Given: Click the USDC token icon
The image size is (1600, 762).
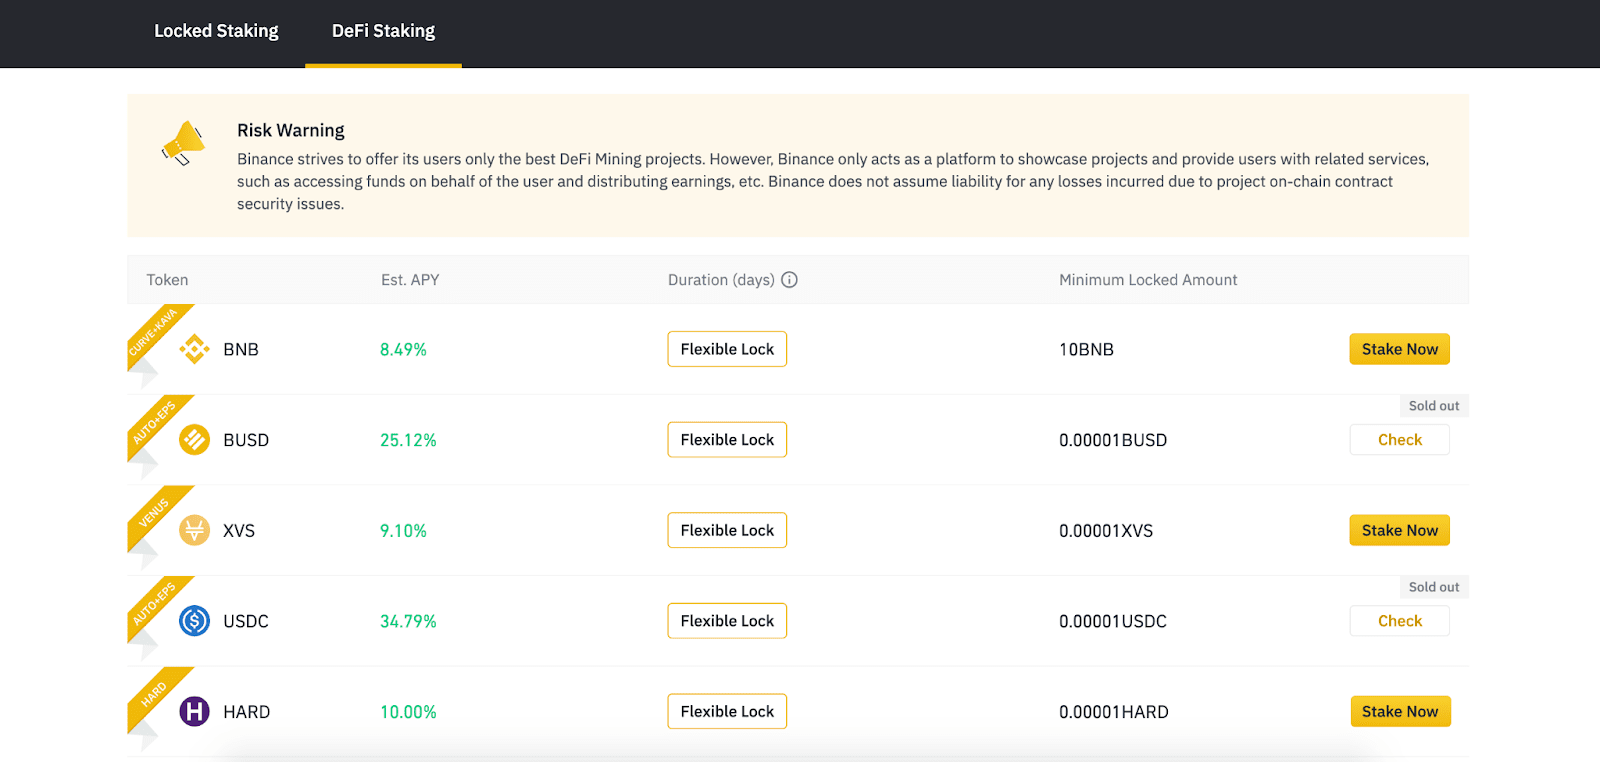Looking at the screenshot, I should (x=194, y=621).
